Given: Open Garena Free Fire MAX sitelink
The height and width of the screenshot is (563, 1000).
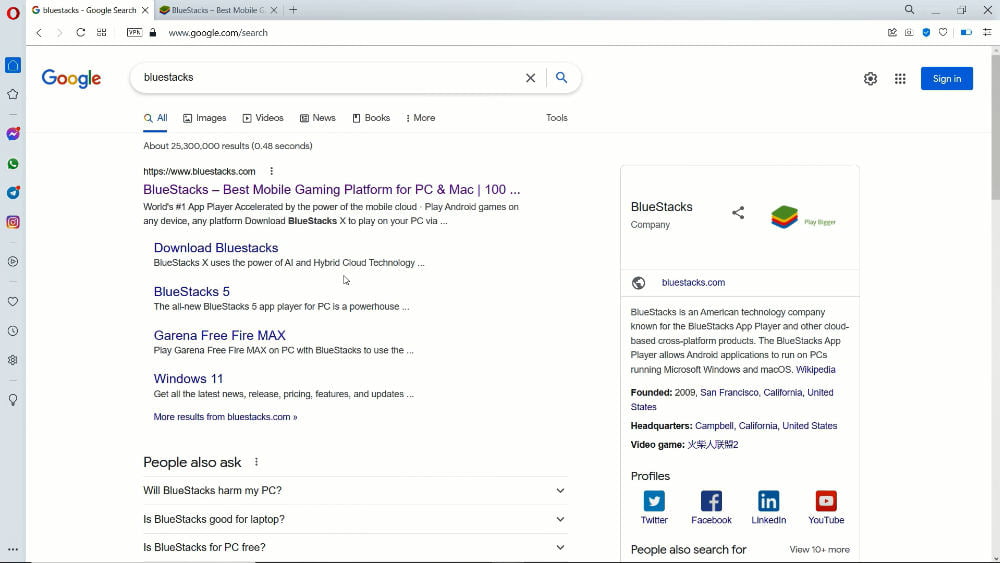Looking at the screenshot, I should click(219, 335).
